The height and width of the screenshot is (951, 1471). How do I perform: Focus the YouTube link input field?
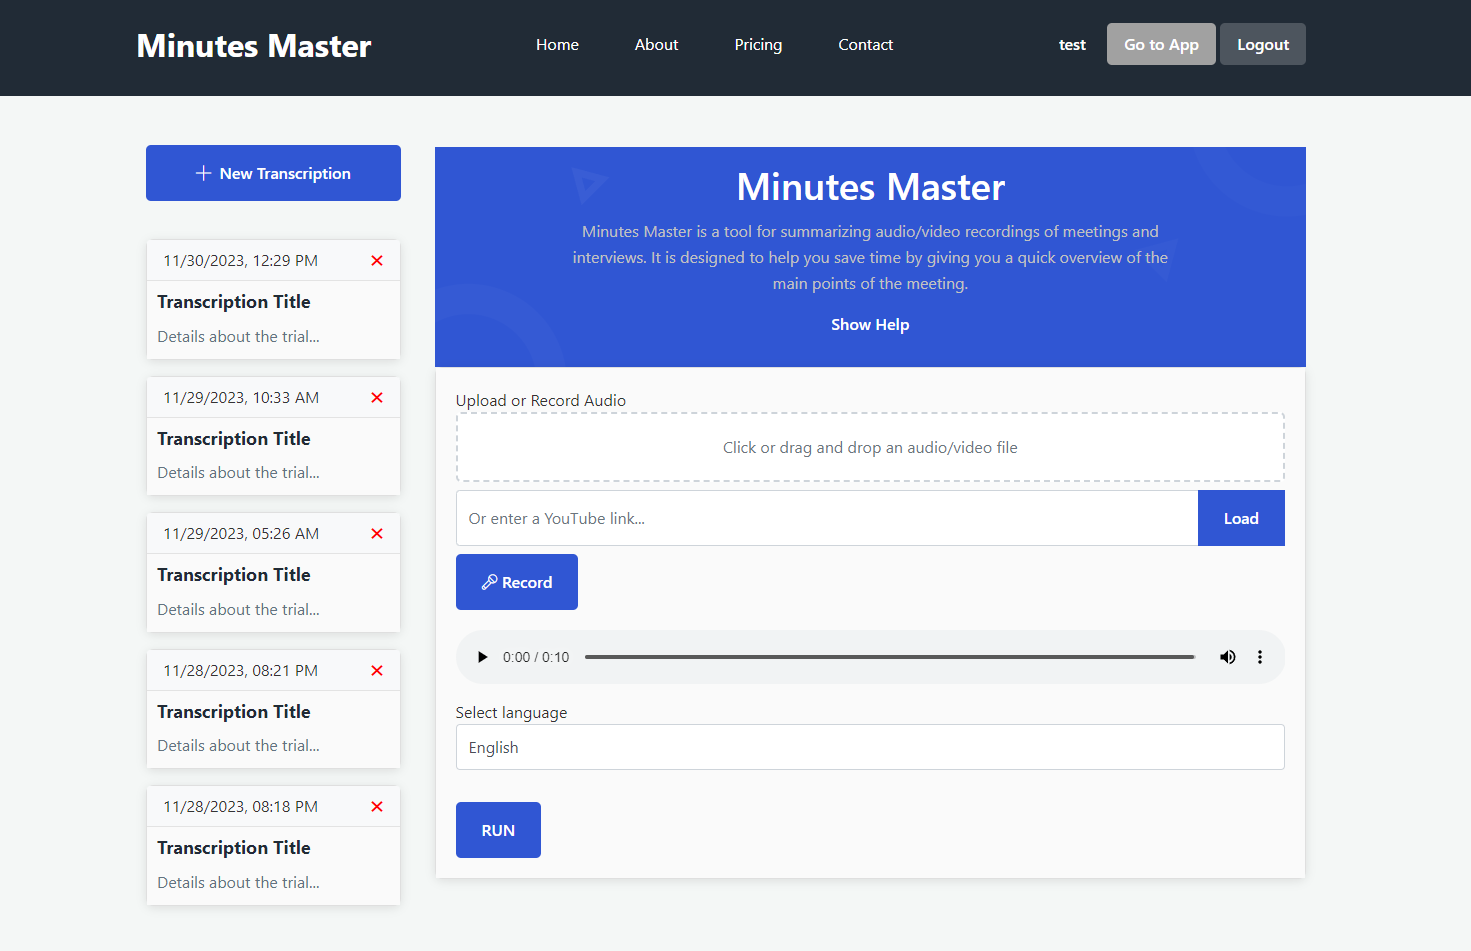[827, 518]
